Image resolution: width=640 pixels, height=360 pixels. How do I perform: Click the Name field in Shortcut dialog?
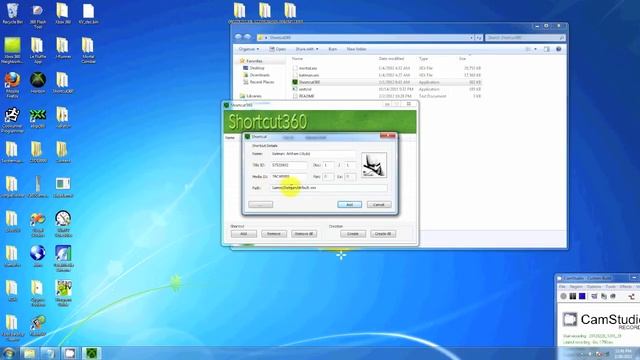click(313, 154)
